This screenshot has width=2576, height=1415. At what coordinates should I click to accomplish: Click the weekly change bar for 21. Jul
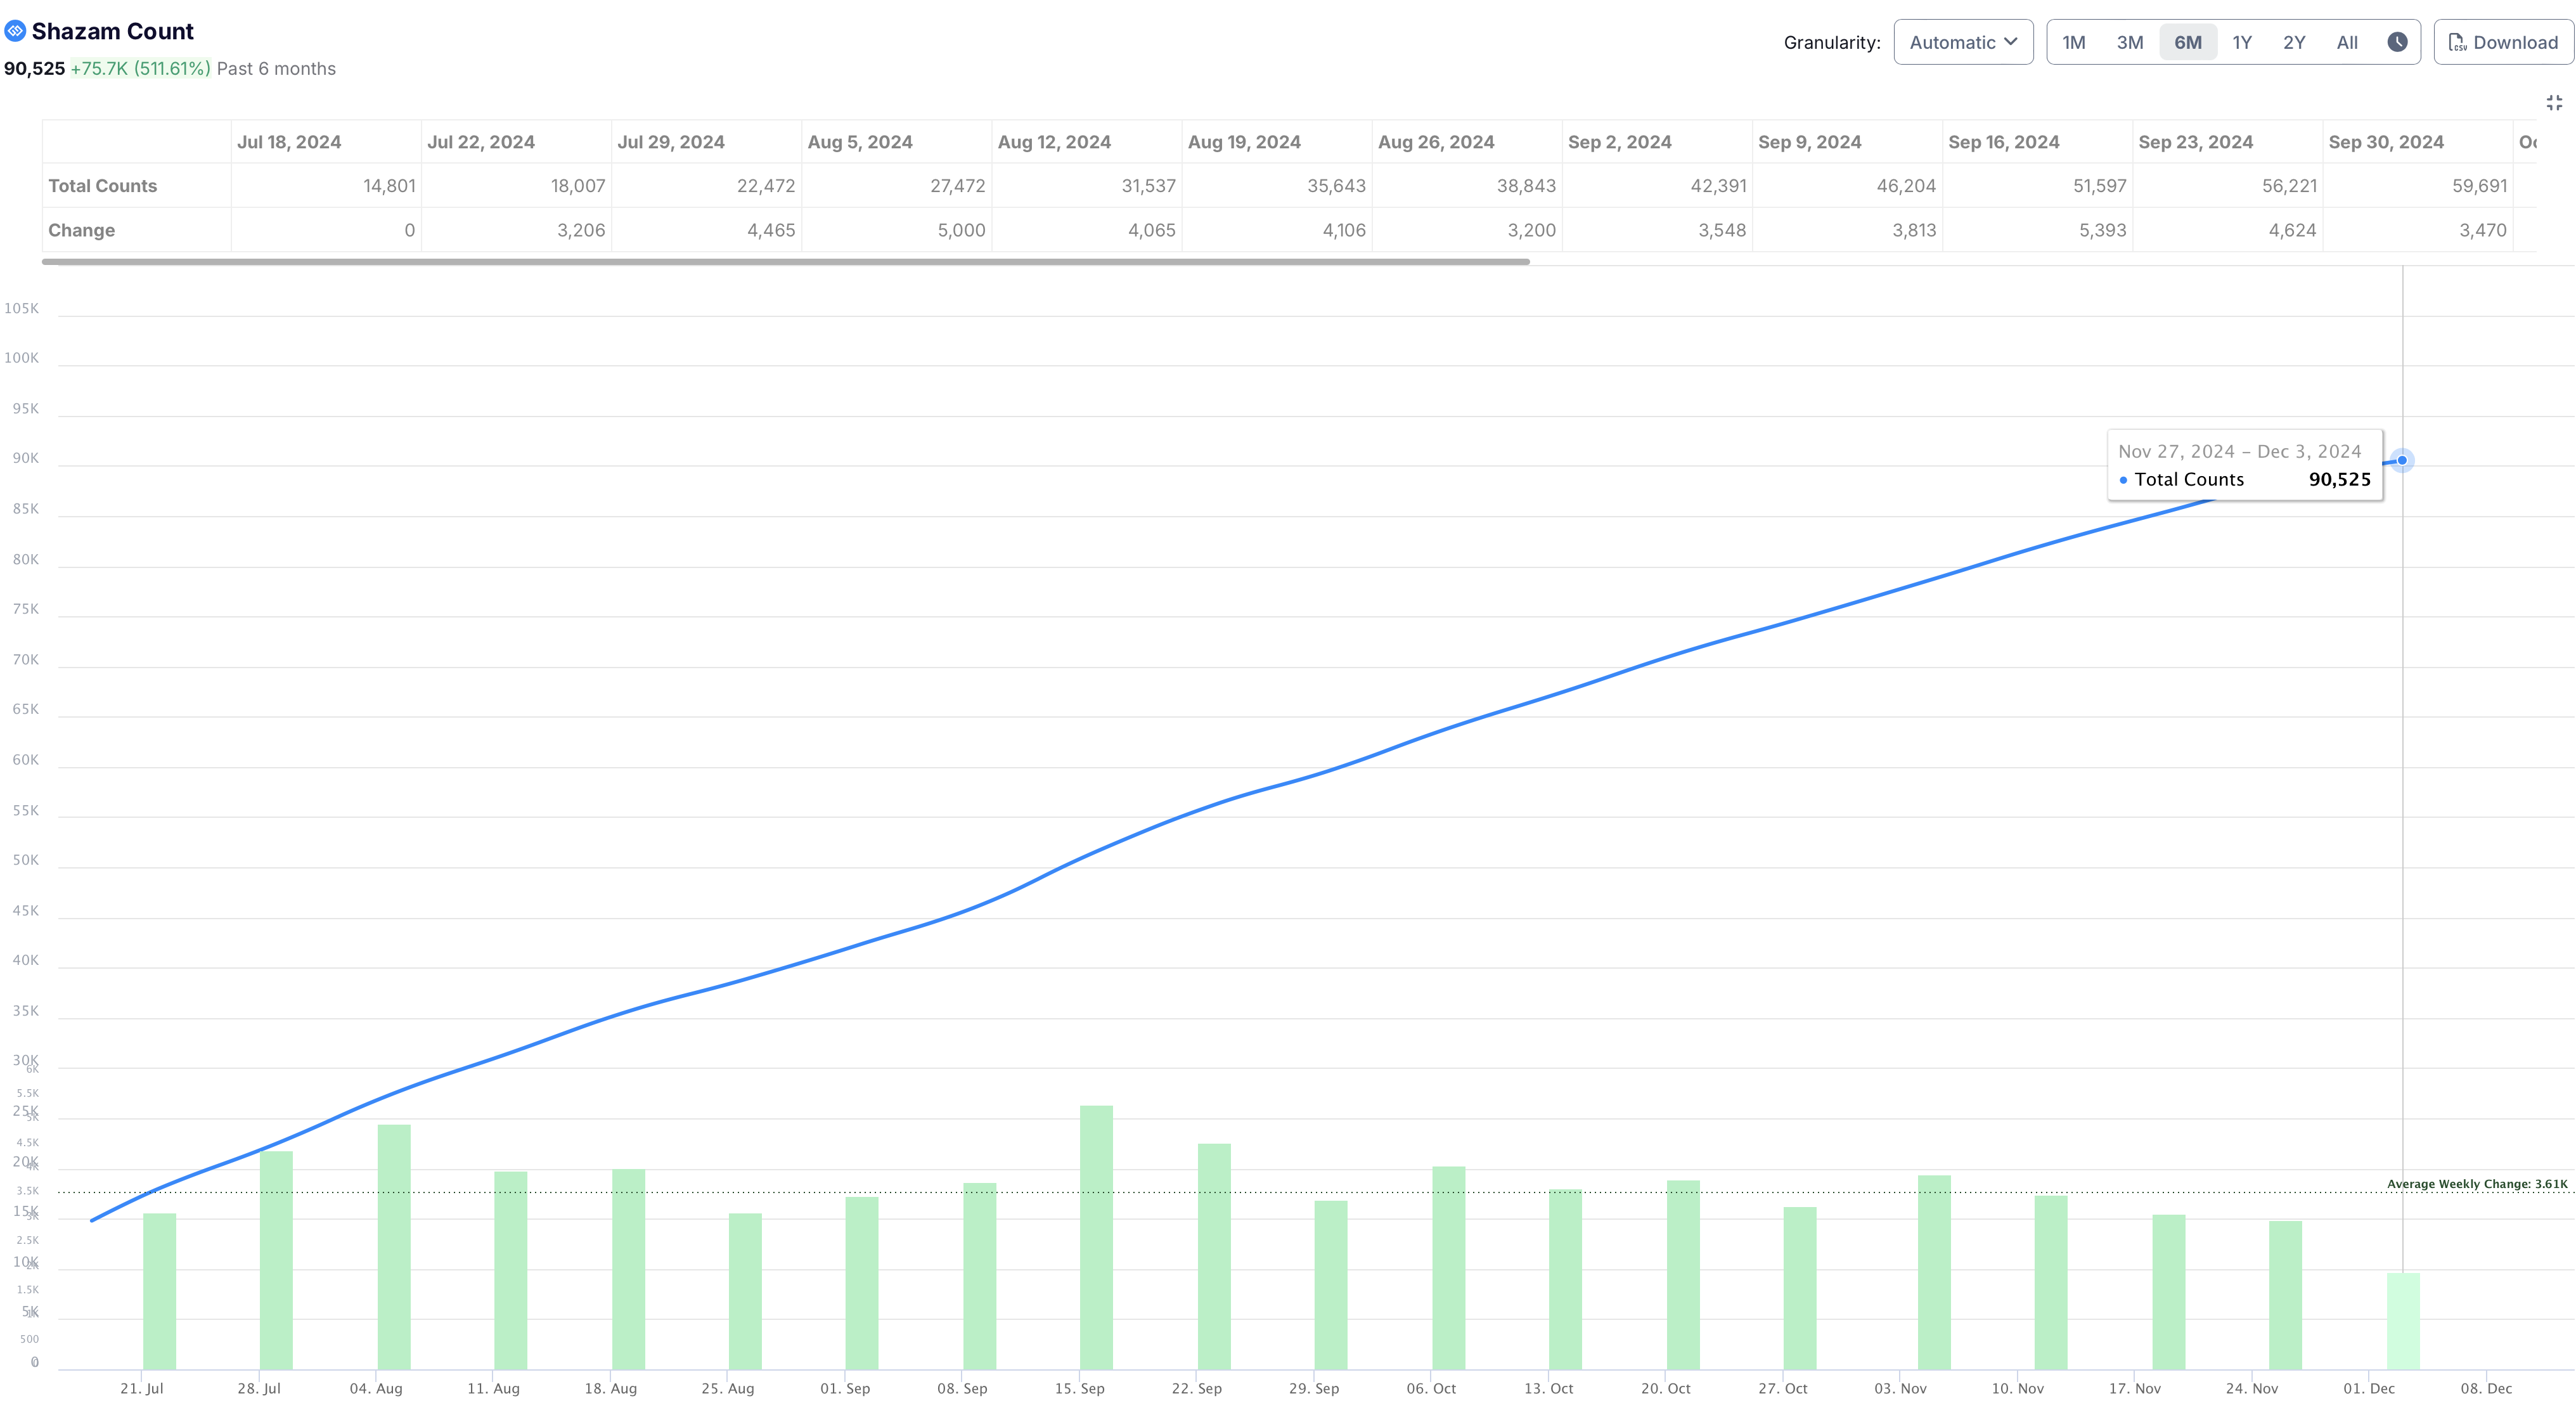tap(159, 1291)
